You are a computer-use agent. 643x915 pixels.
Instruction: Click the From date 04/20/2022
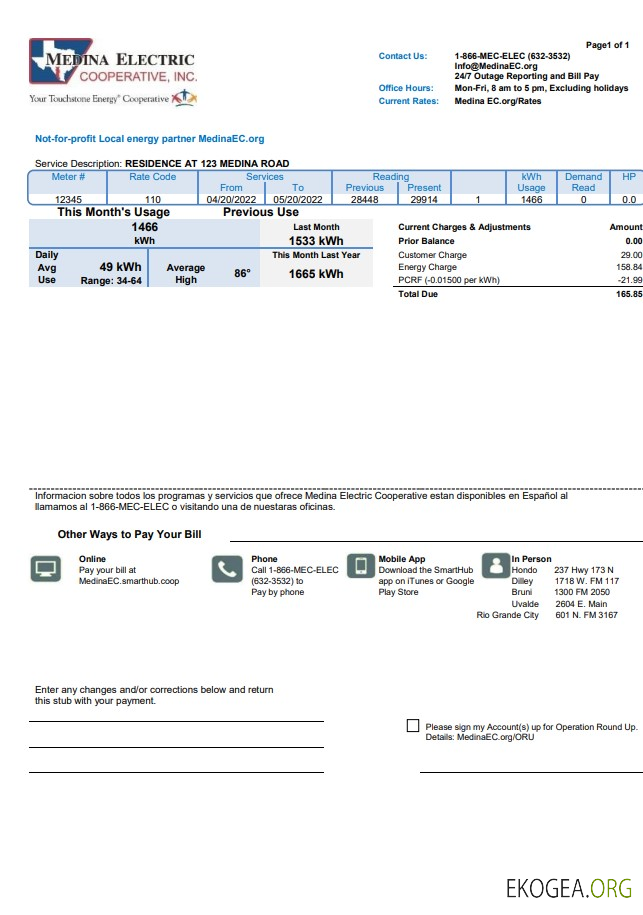(231, 200)
